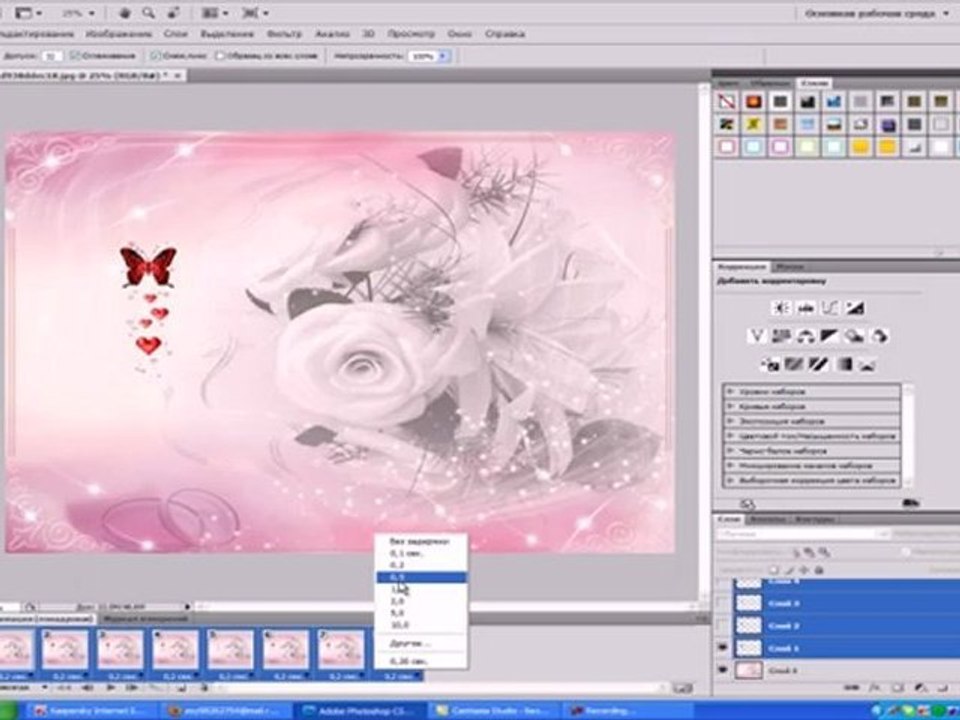
Task: Hide the Слой 1 layer eye icon
Action: pos(722,647)
